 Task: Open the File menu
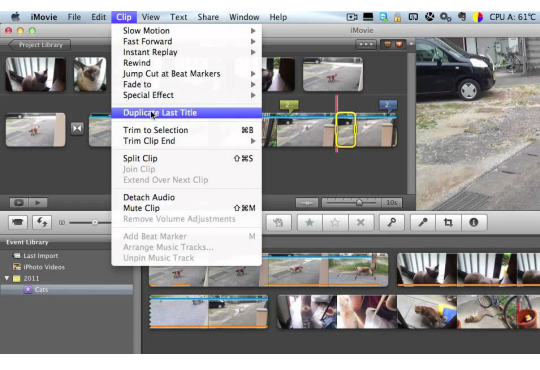[x=74, y=17]
